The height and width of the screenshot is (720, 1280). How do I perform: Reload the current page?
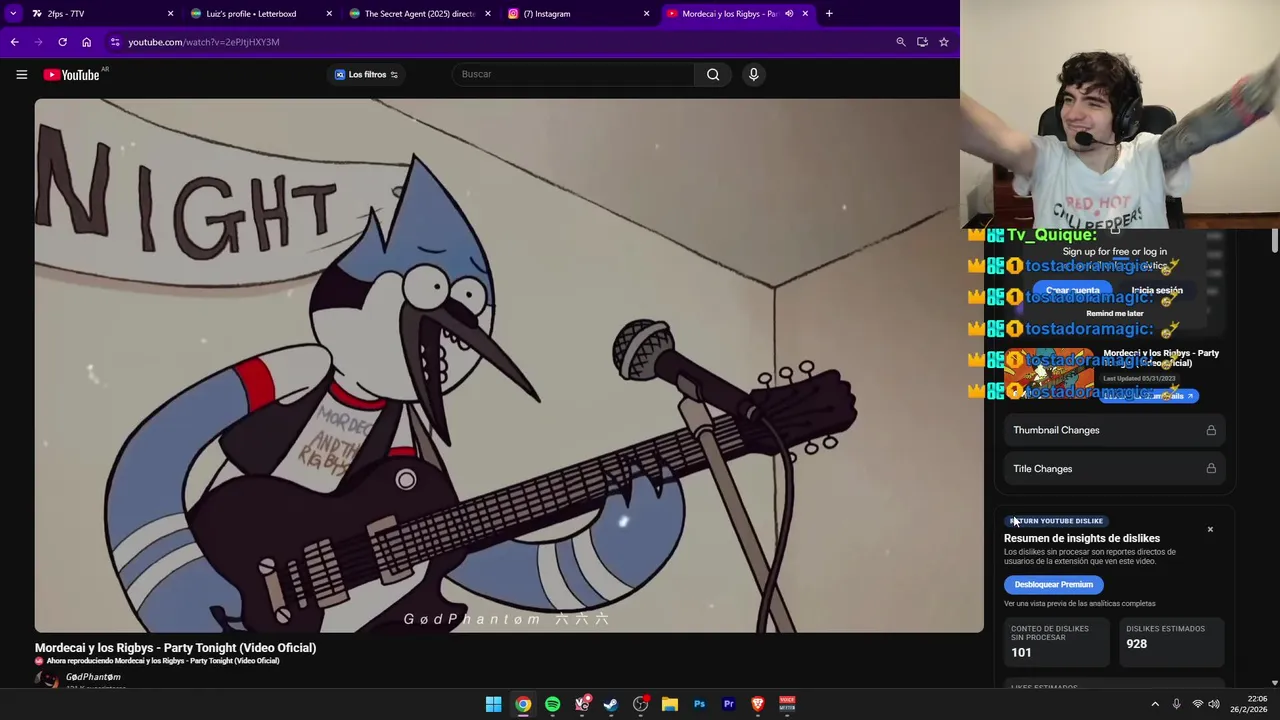(x=62, y=42)
